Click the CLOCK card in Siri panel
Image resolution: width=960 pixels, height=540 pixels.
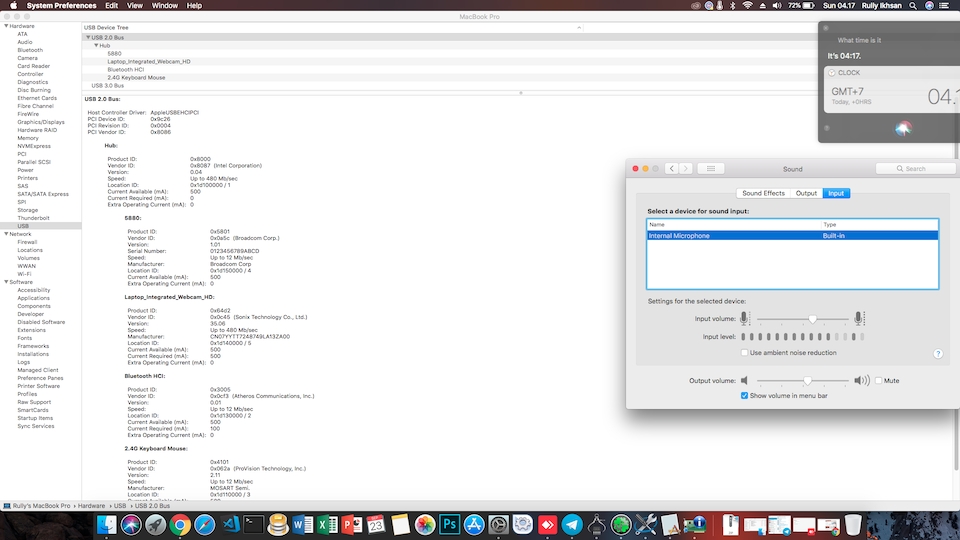(891, 89)
